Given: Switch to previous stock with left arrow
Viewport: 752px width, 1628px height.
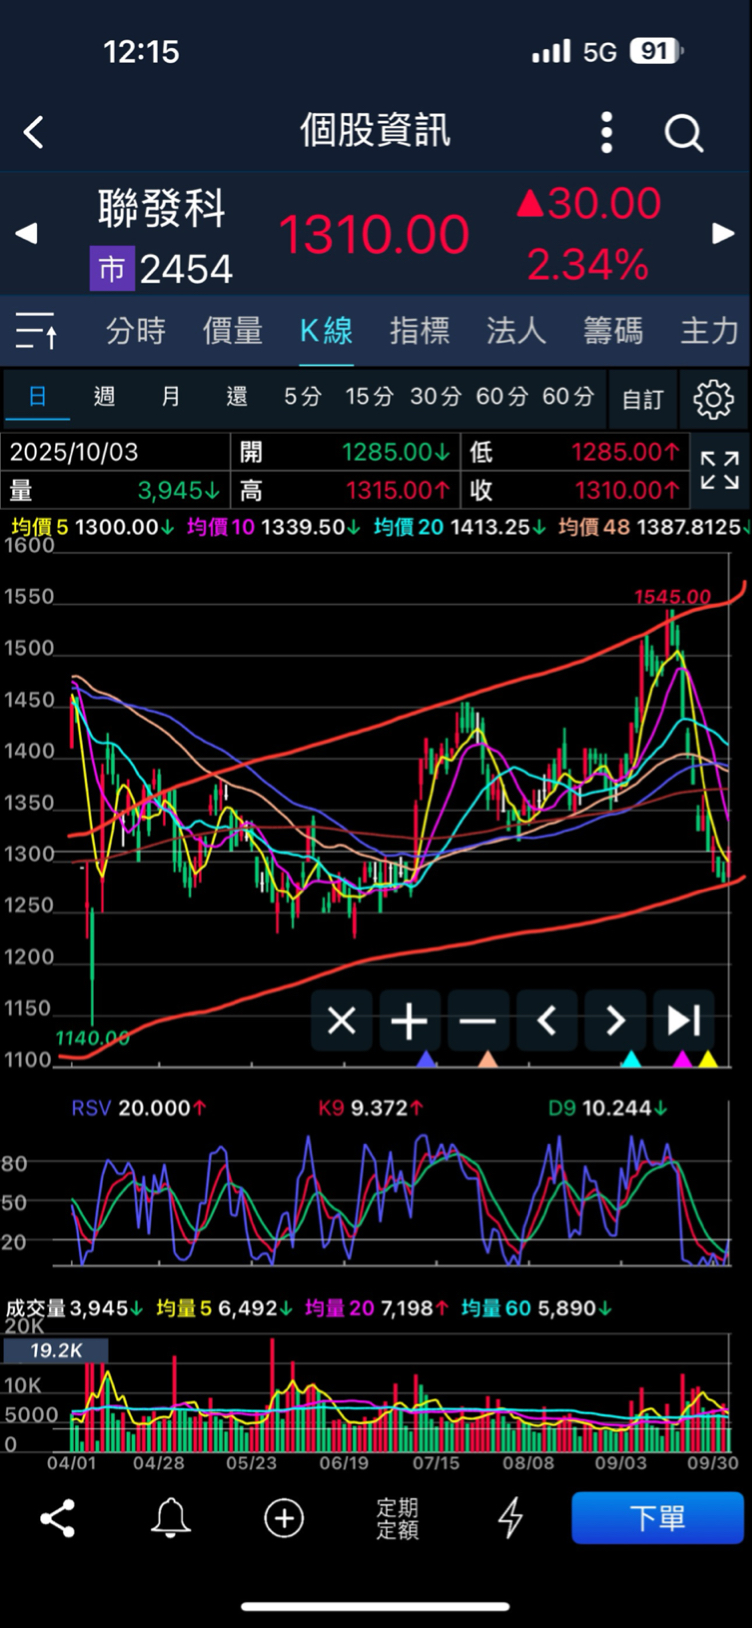Looking at the screenshot, I should pyautogui.click(x=27, y=234).
